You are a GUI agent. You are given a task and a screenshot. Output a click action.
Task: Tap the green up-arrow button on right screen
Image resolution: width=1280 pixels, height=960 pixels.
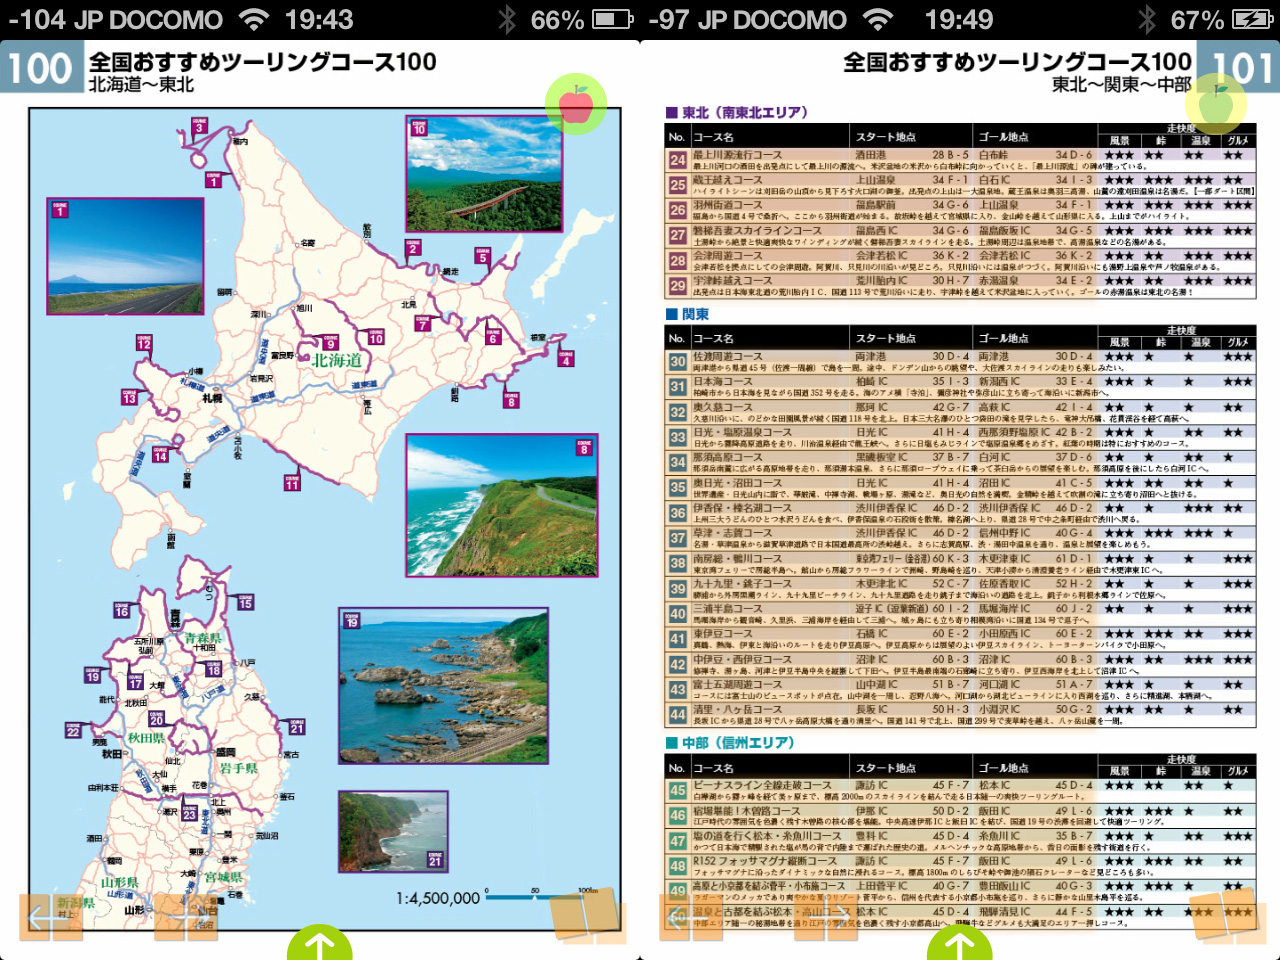960,942
